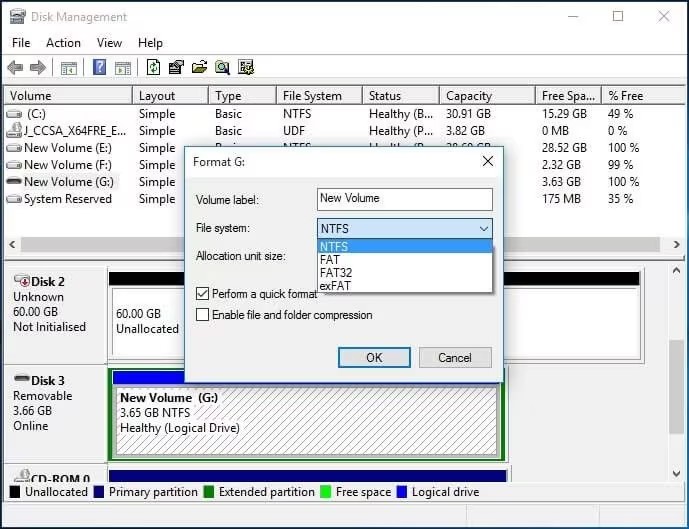Image resolution: width=689 pixels, height=529 pixels.
Task: Open the View menu
Action: tap(109, 43)
